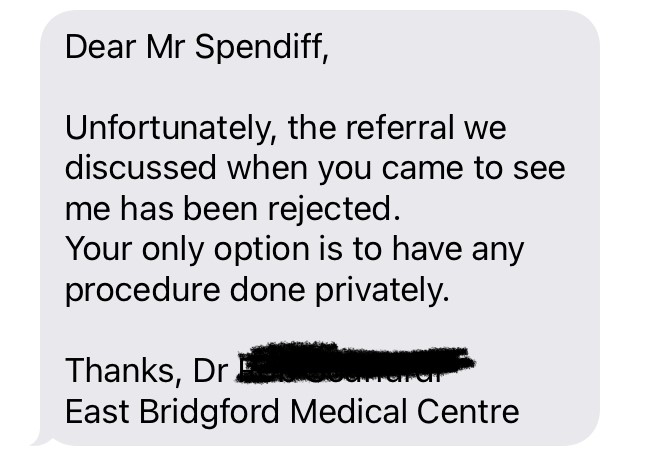Click the word 'rejected' in the message

(335, 209)
